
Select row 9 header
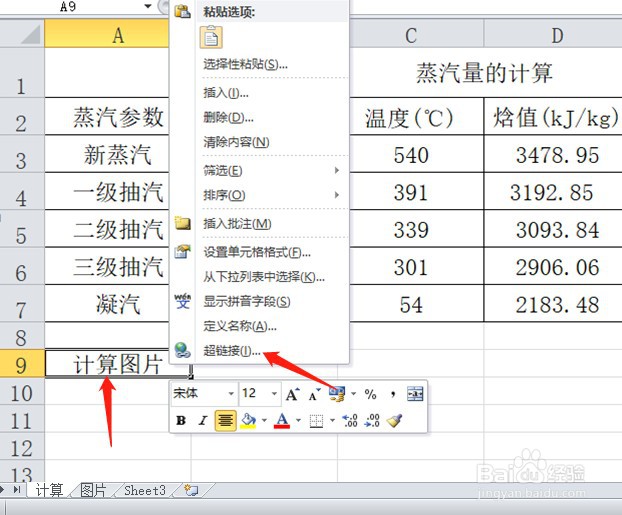22,363
